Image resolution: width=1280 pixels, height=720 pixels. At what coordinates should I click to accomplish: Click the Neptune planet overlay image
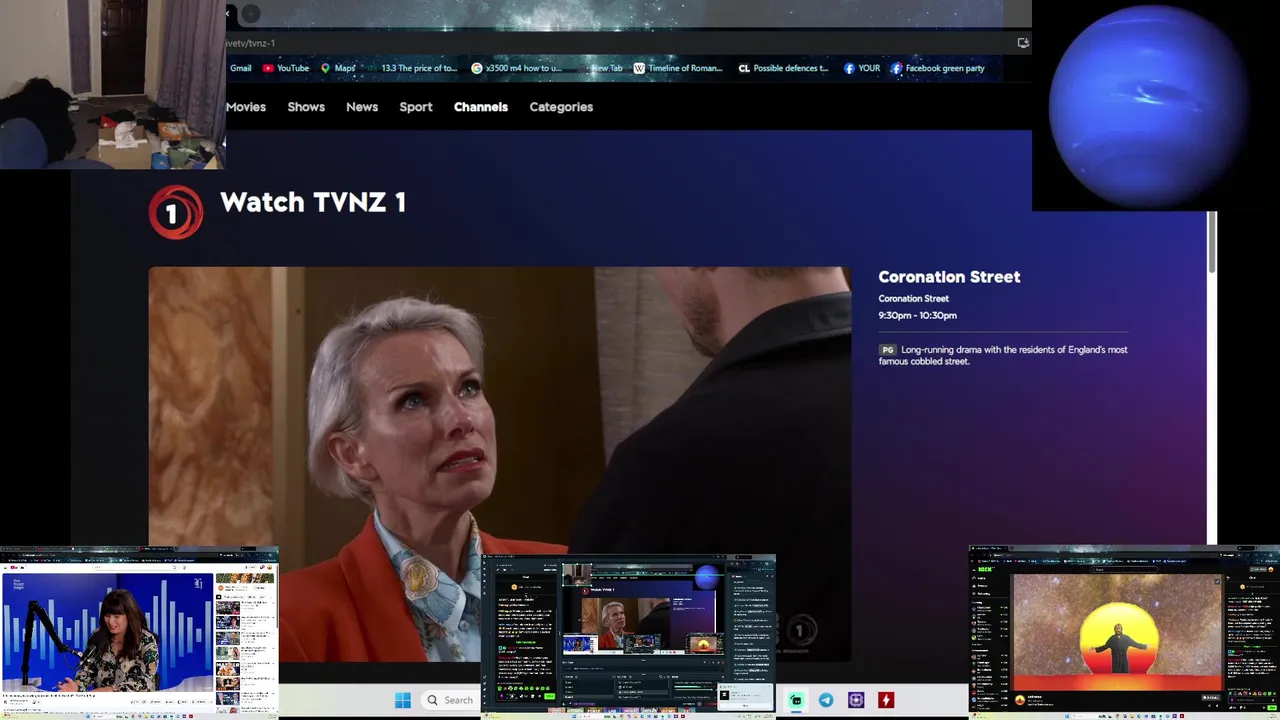(1148, 106)
